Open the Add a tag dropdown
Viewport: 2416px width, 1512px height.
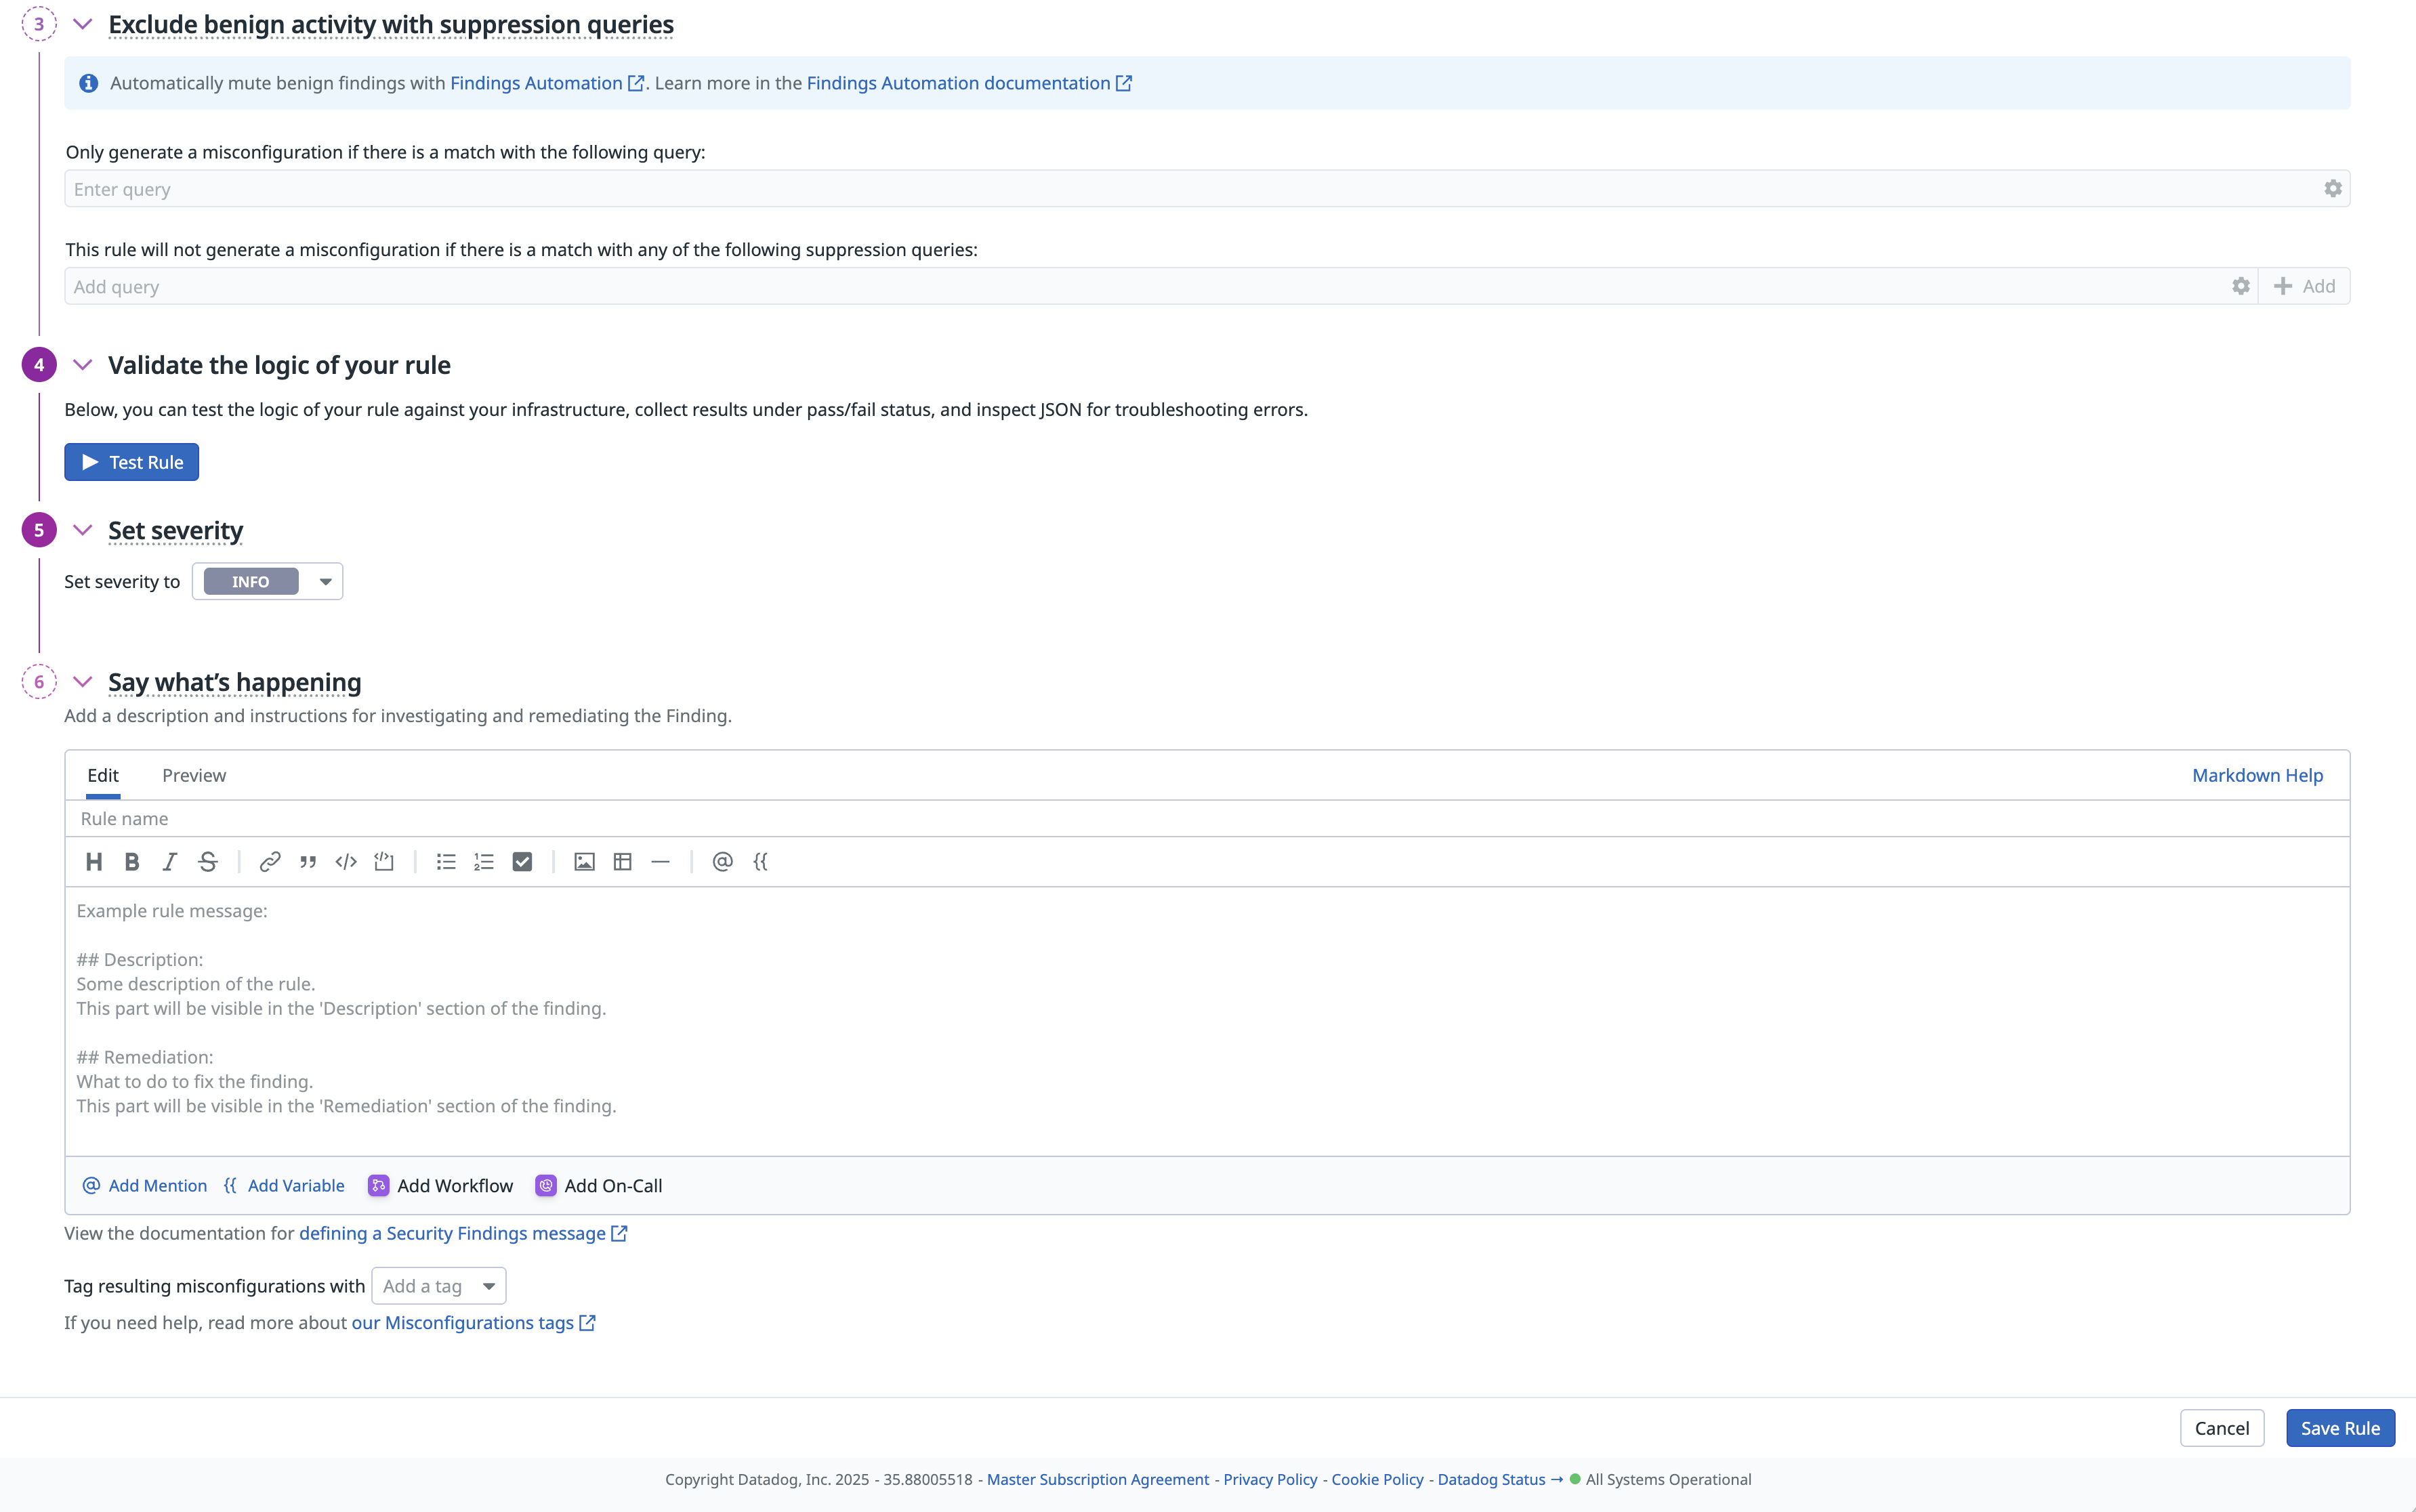coord(439,1286)
